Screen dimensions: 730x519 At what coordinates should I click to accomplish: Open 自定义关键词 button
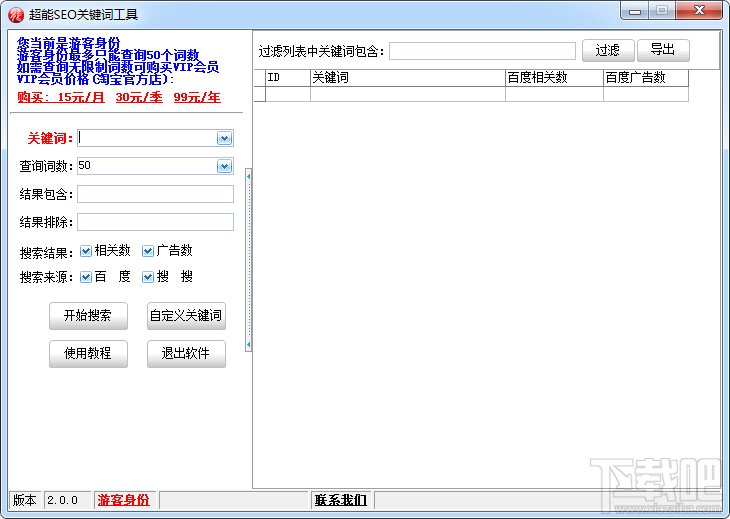tap(186, 316)
